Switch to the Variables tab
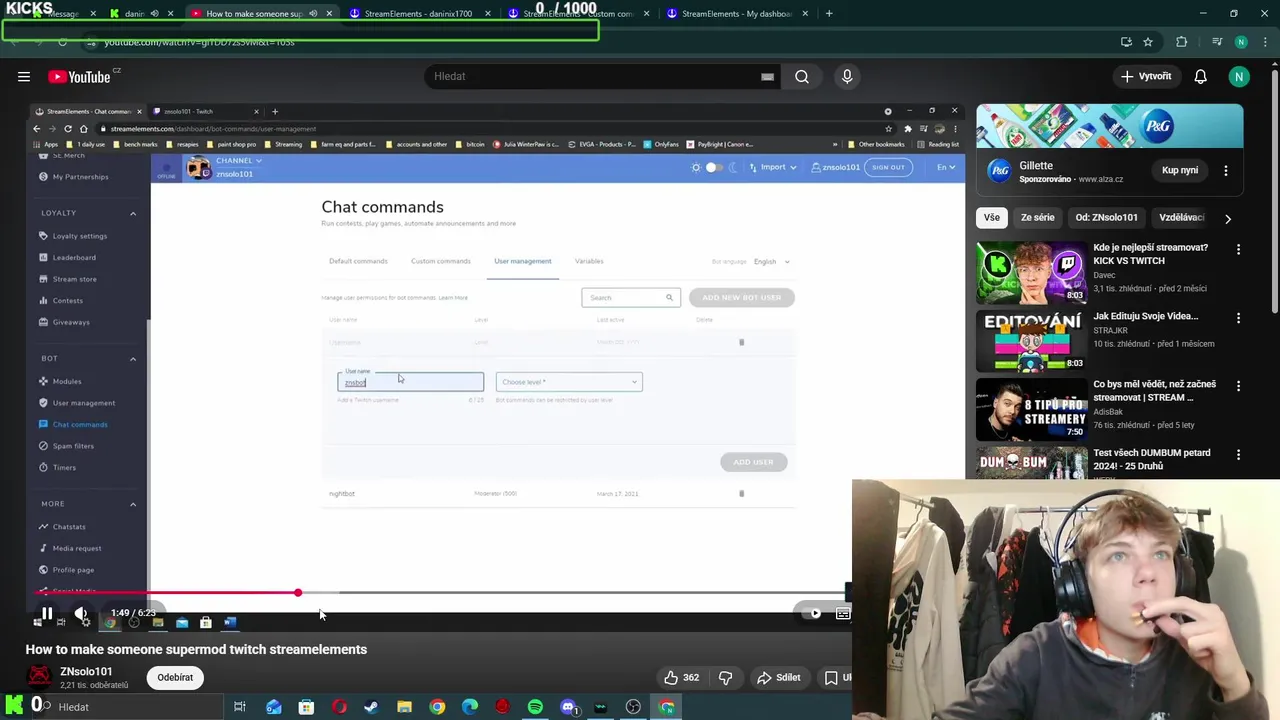Viewport: 1280px width, 720px height. point(589,261)
